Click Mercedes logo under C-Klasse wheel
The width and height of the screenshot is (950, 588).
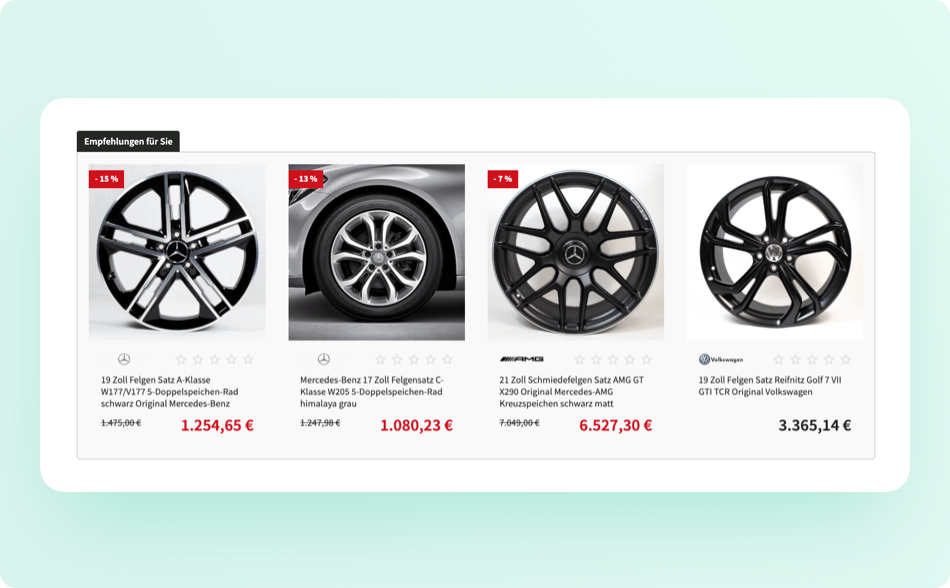pos(324,359)
